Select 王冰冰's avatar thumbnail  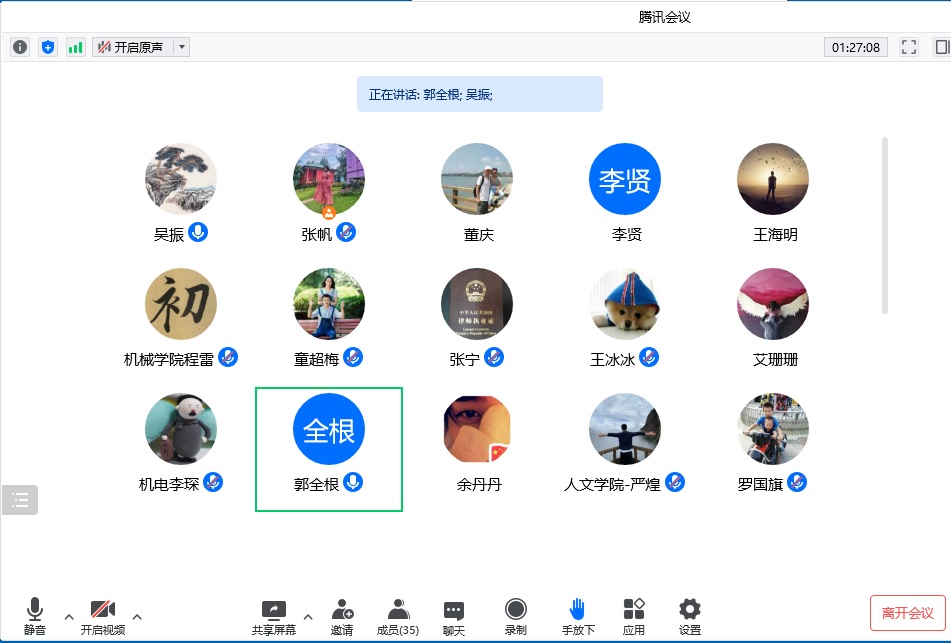coord(625,304)
